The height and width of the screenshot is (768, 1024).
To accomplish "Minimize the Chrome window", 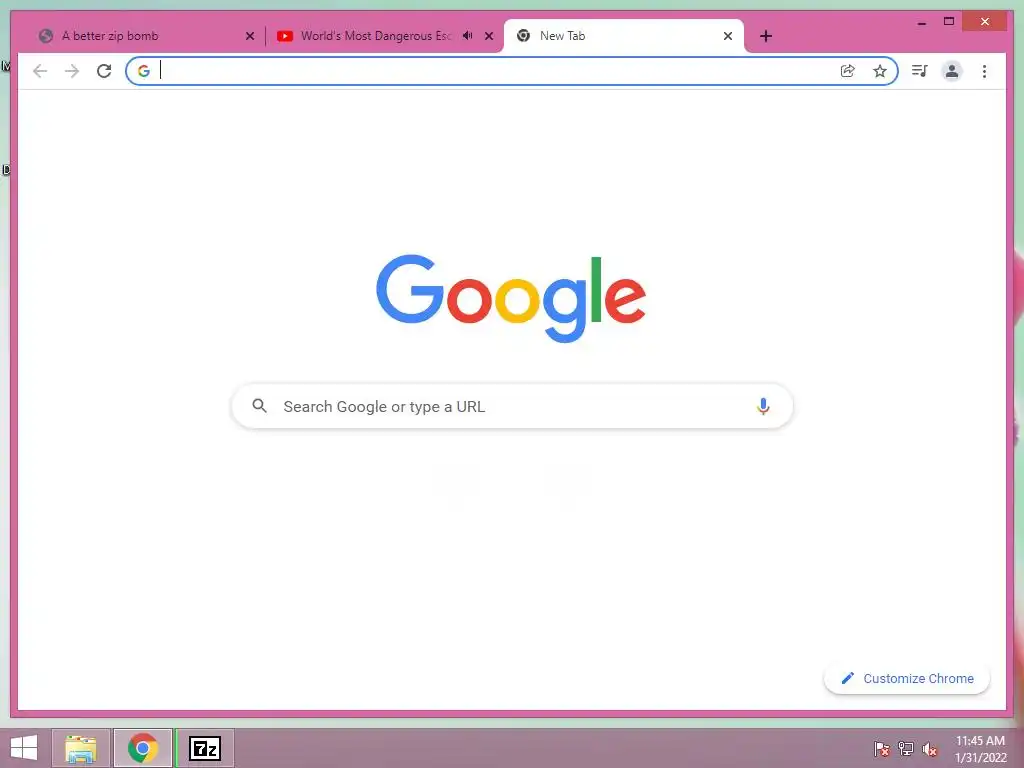I will pyautogui.click(x=921, y=22).
